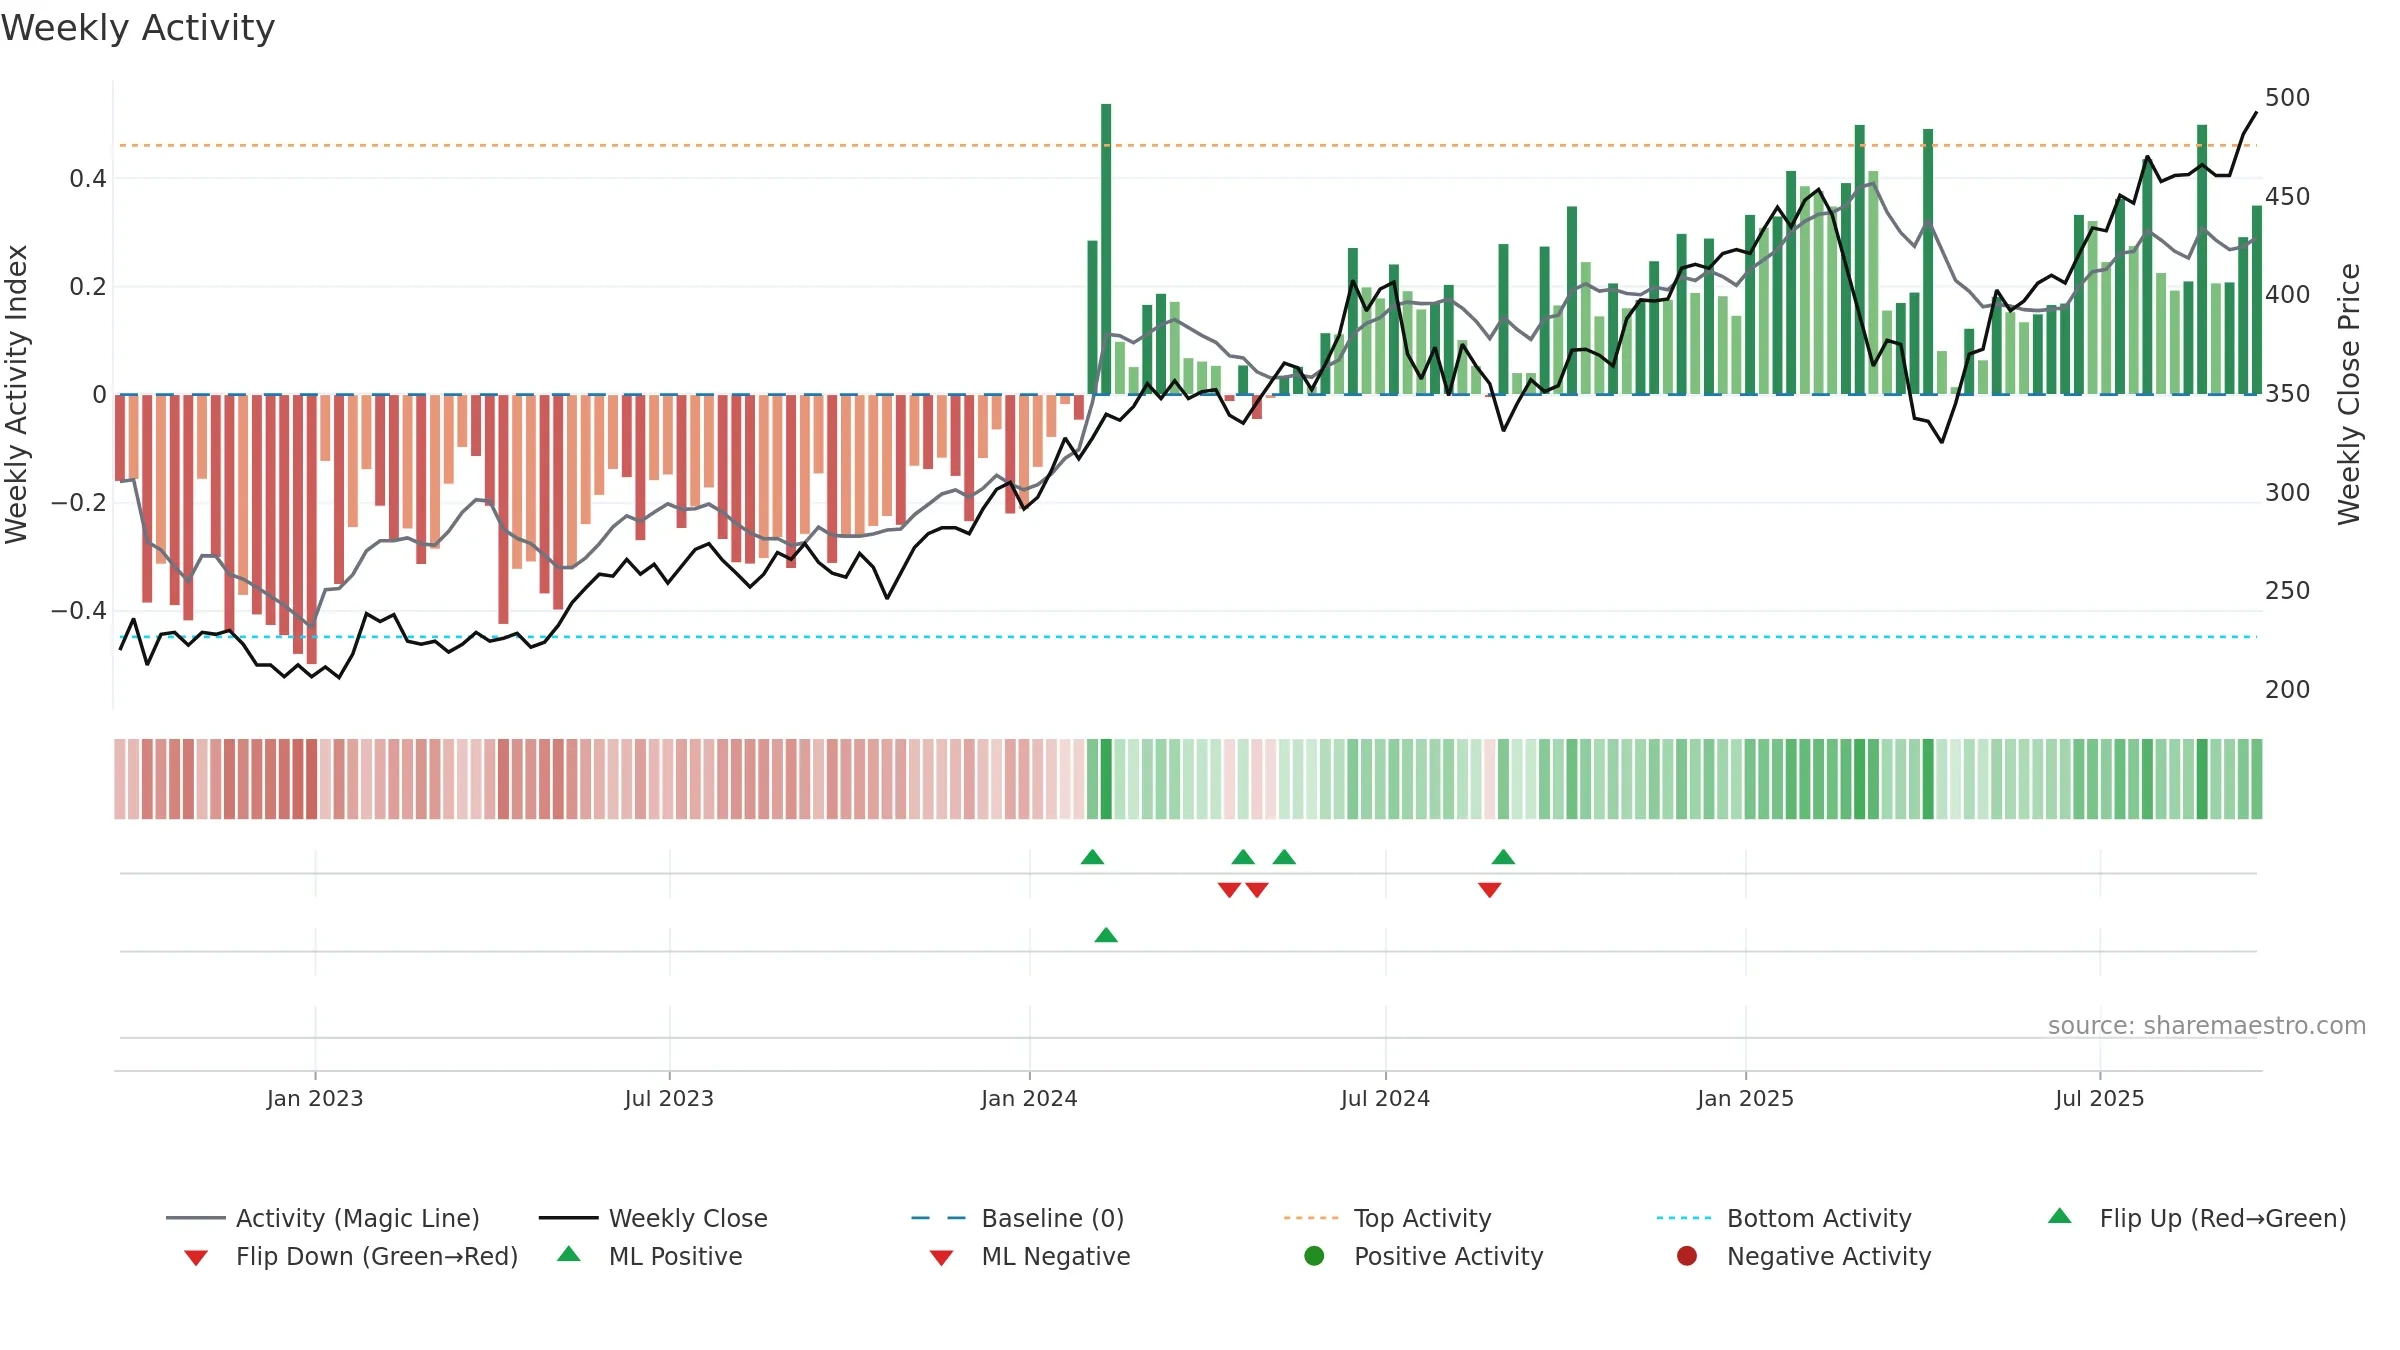Click the Negative Activity red circle
The height and width of the screenshot is (1350, 2400).
click(x=1687, y=1256)
